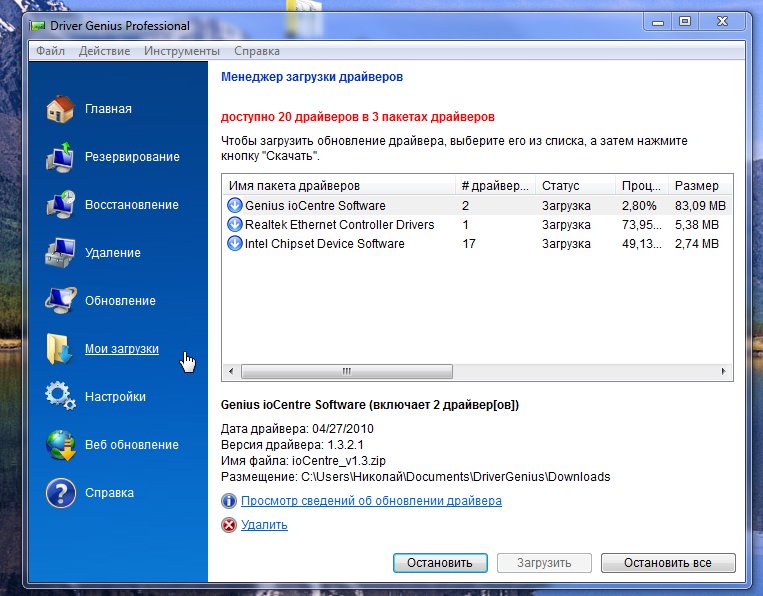Click the Мои загрузки folder icon

(61, 349)
